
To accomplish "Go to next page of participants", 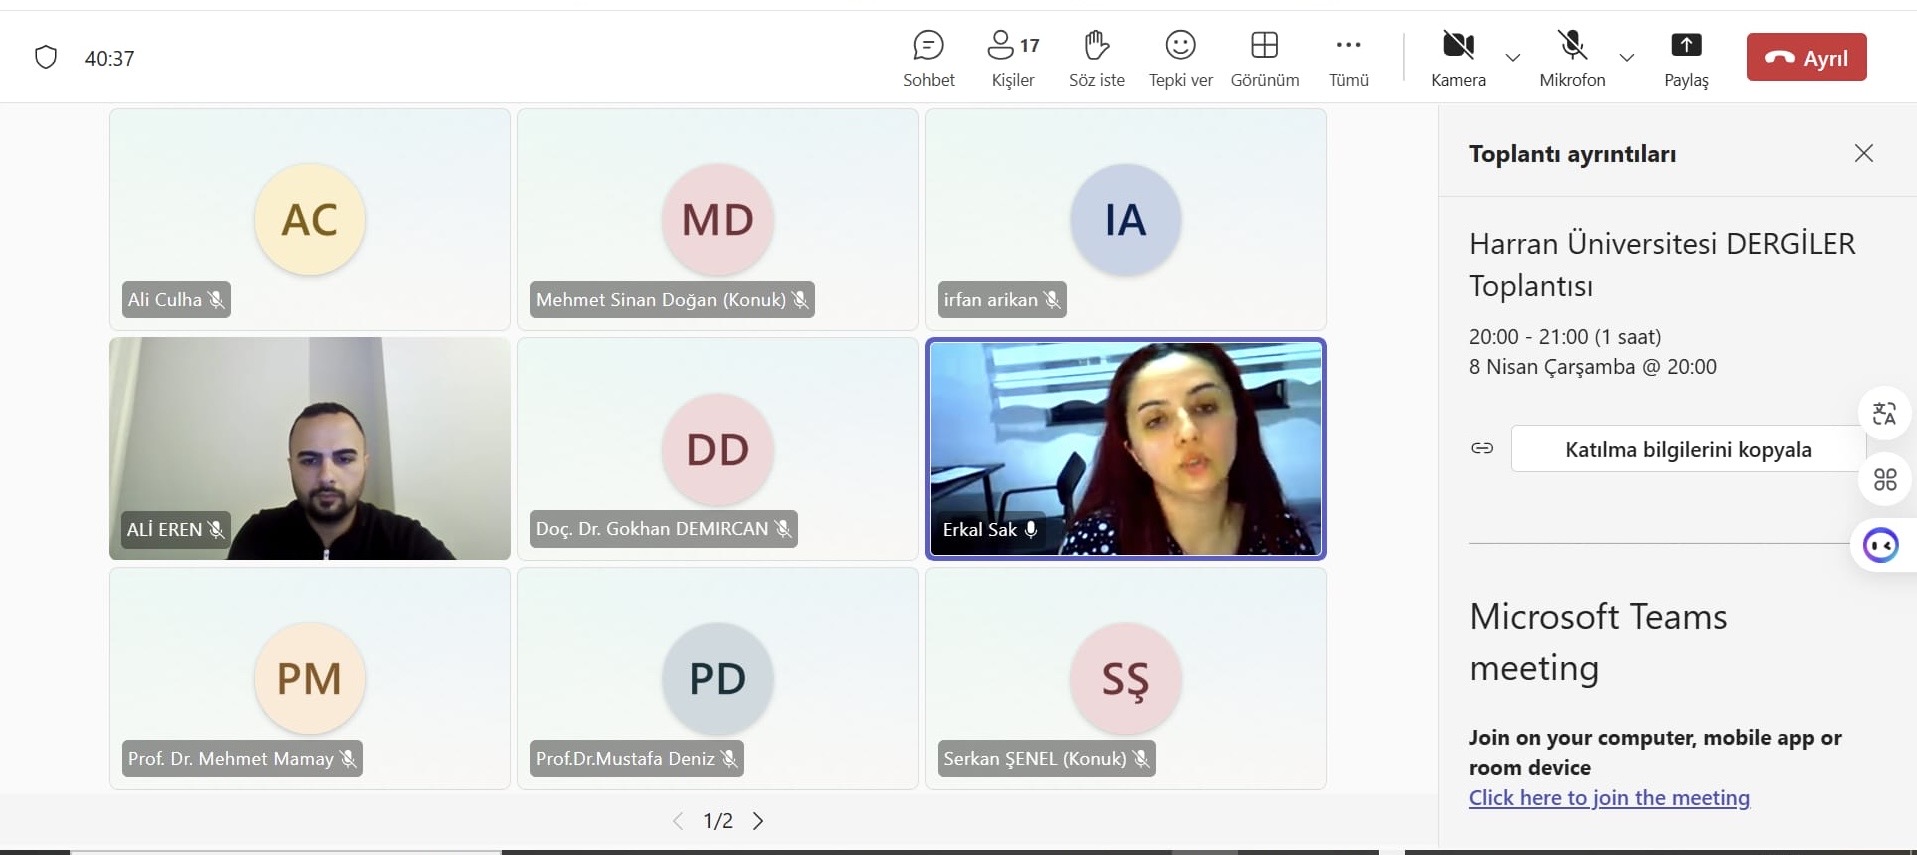I will [758, 821].
